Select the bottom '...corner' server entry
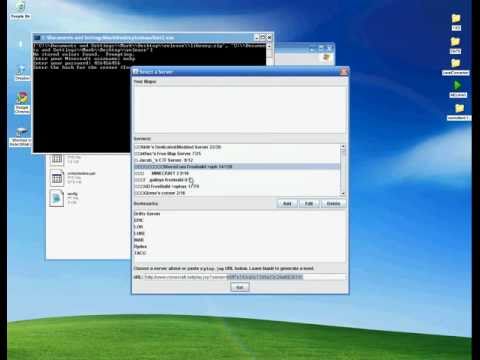 (x=237, y=193)
